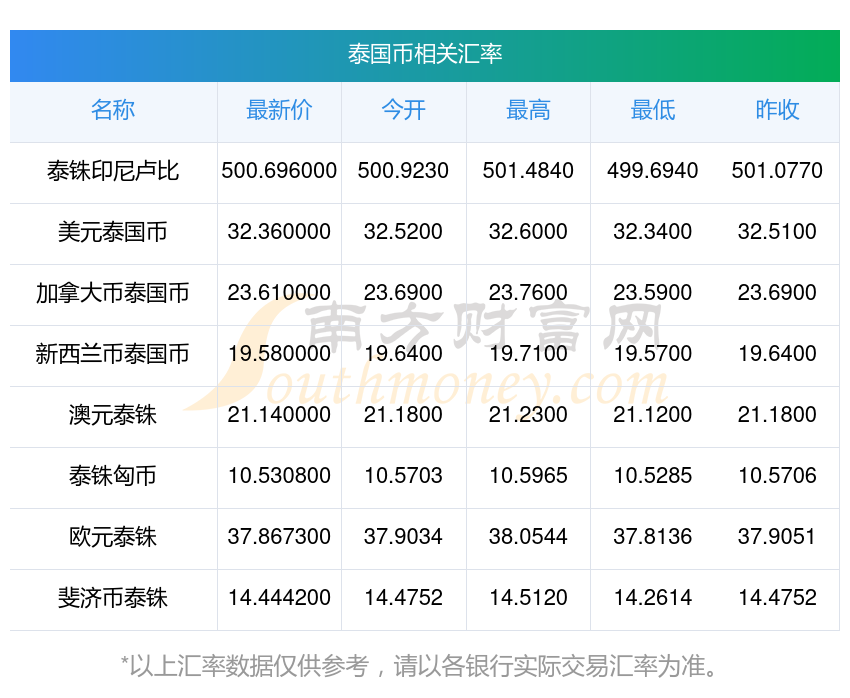Click the table title 泰国币相关汇率
The height and width of the screenshot is (698, 850).
(x=425, y=55)
